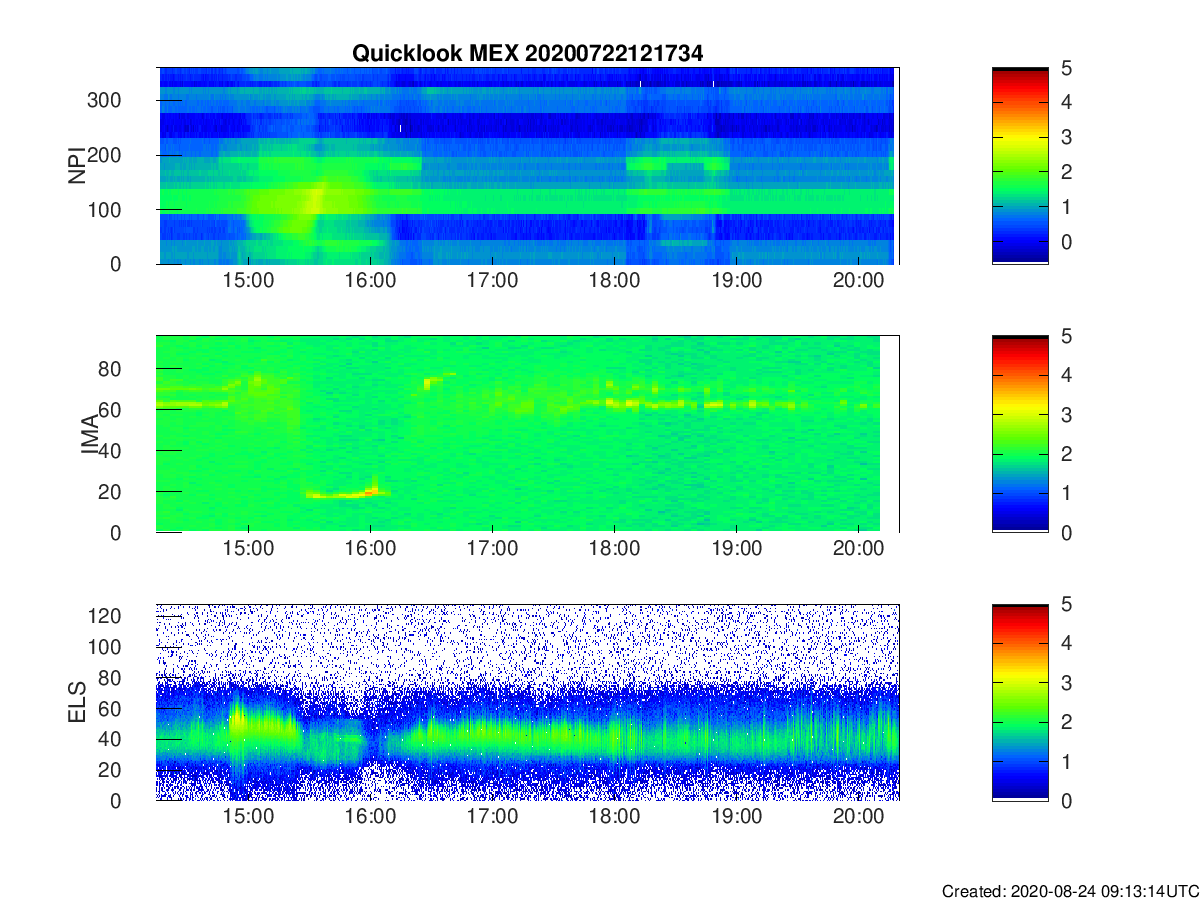Image resolution: width=1200 pixels, height=900 pixels.
Task: Click the '20:00' tick under the ELS plot
Action: pyautogui.click(x=858, y=818)
